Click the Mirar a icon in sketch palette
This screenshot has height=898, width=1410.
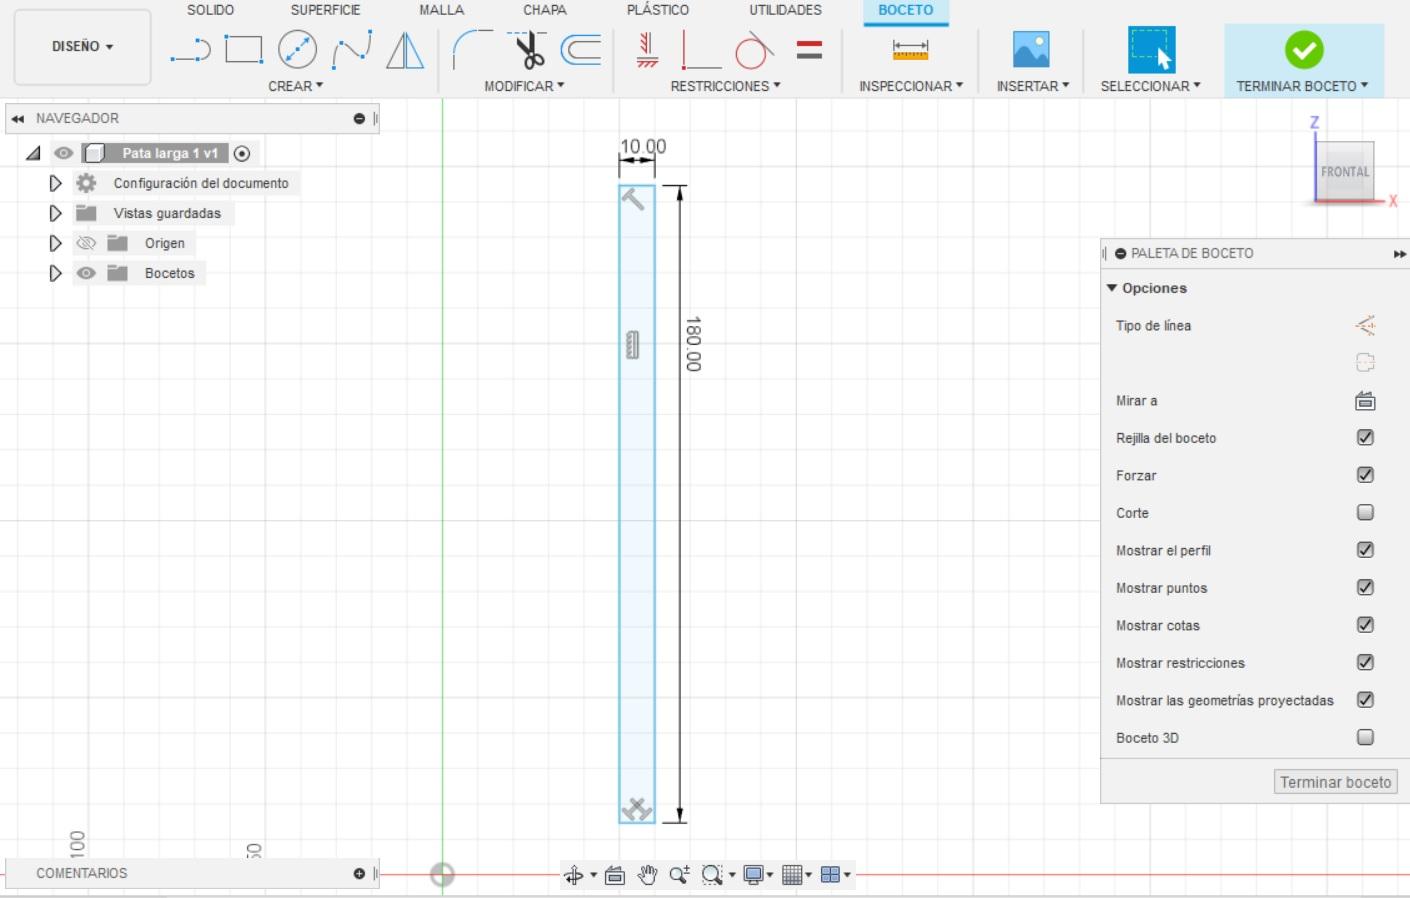(1365, 401)
